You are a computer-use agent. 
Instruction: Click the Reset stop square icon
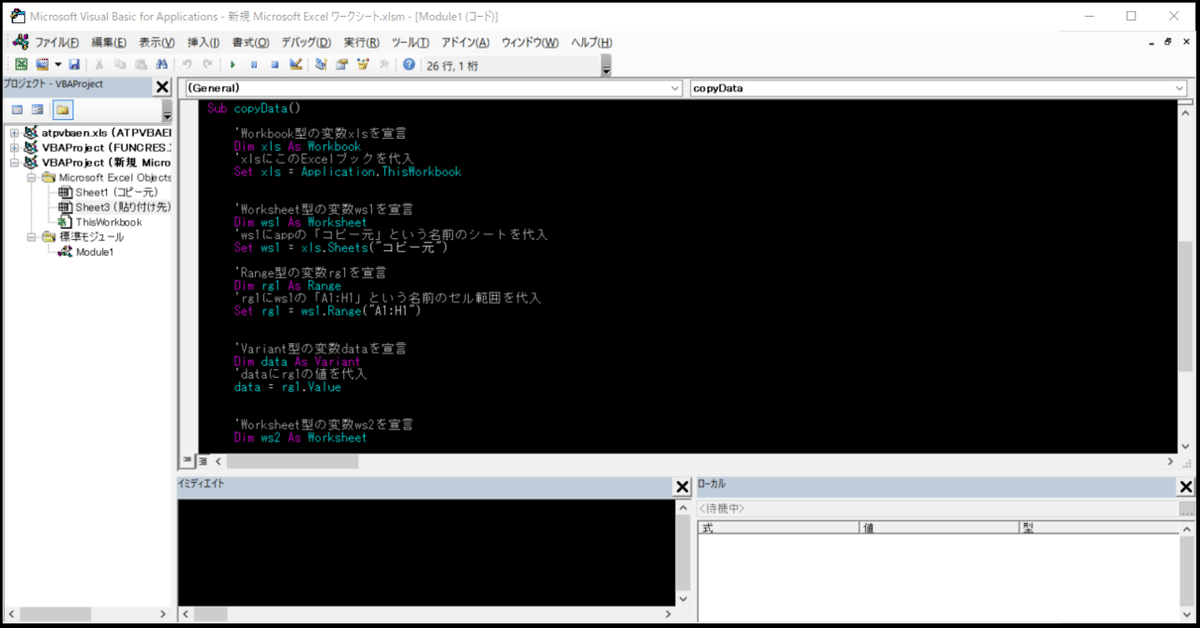tap(274, 64)
